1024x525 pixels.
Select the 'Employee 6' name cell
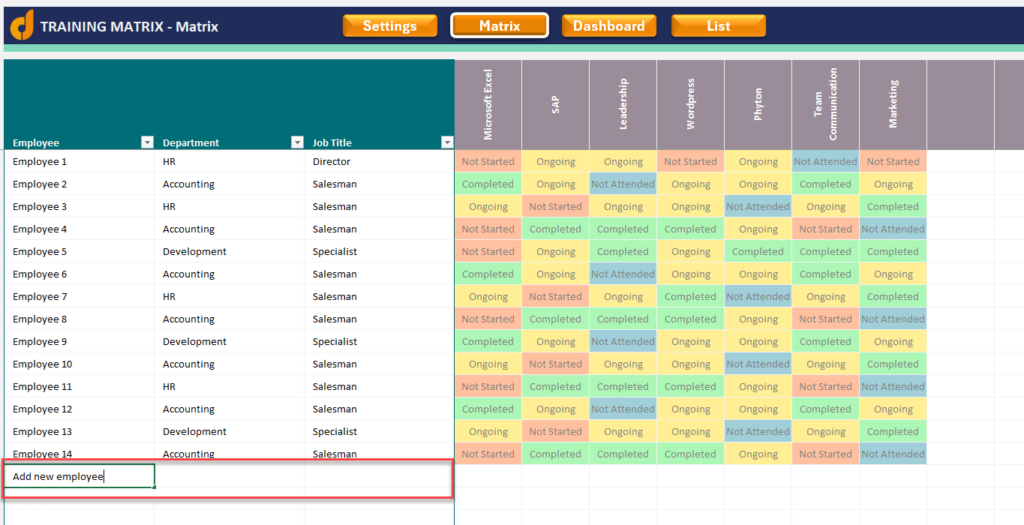tap(80, 274)
